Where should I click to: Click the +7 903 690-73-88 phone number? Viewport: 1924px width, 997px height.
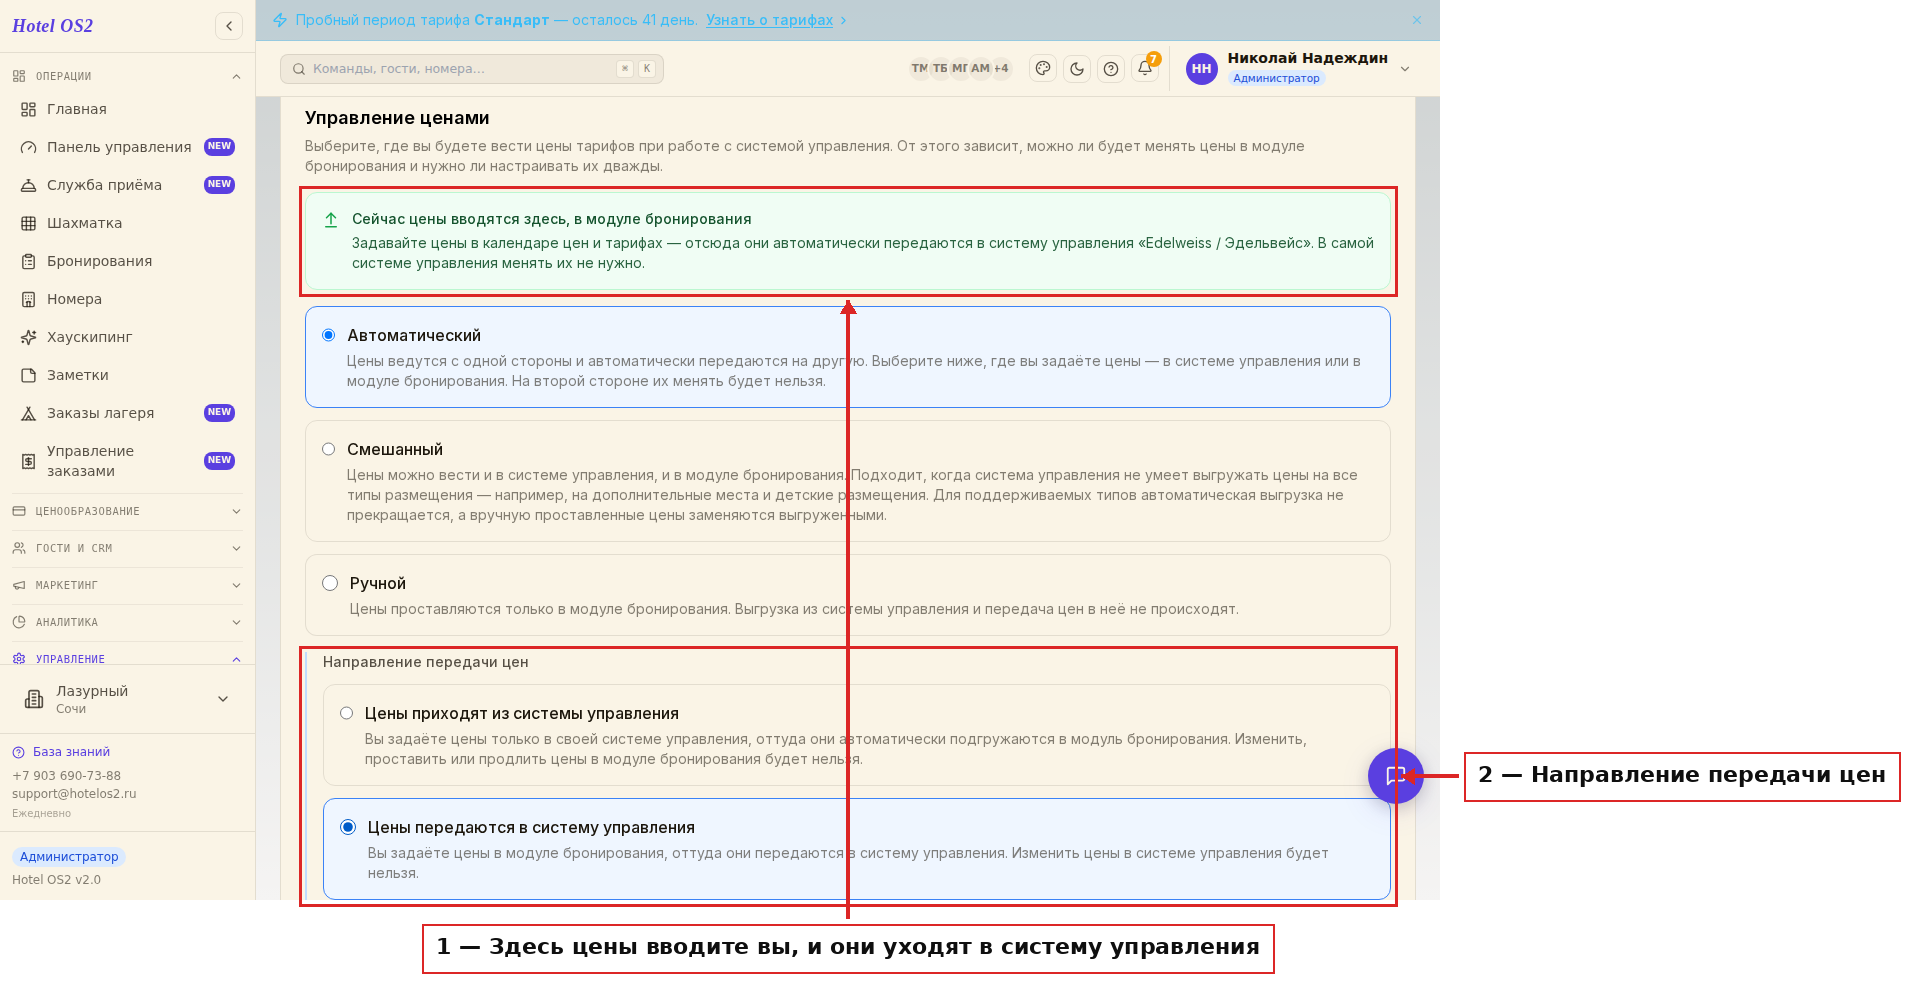66,776
